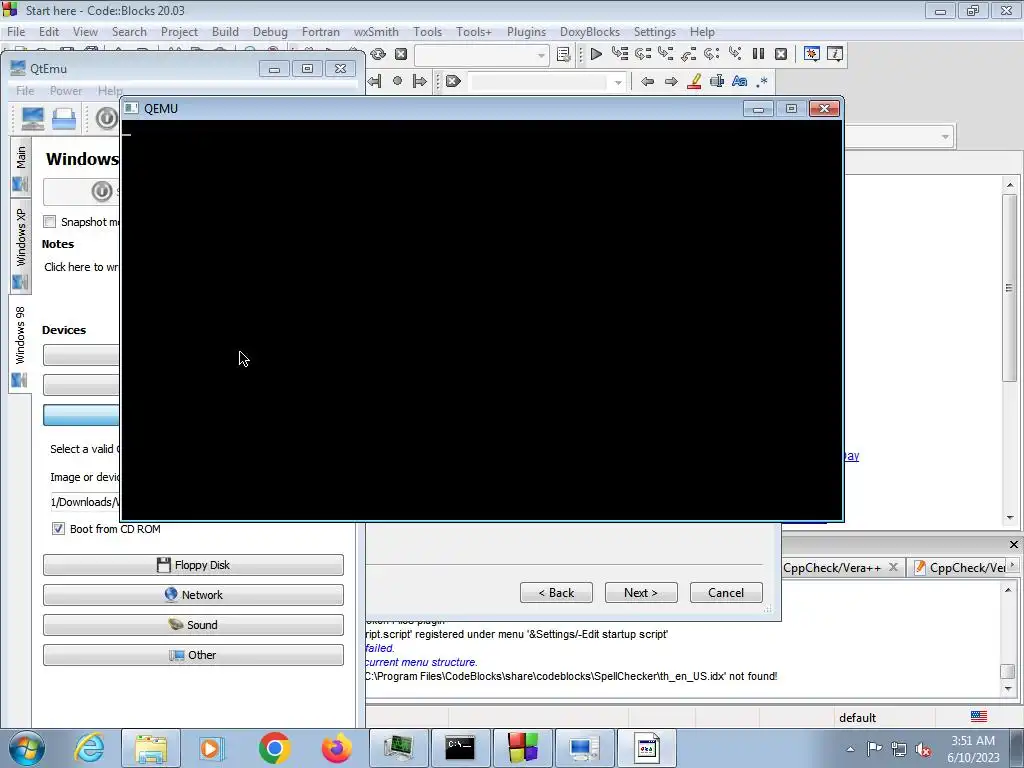This screenshot has width=1024, height=768.
Task: Uncheck the Boot from CD ROM checkbox
Action: tap(58, 529)
